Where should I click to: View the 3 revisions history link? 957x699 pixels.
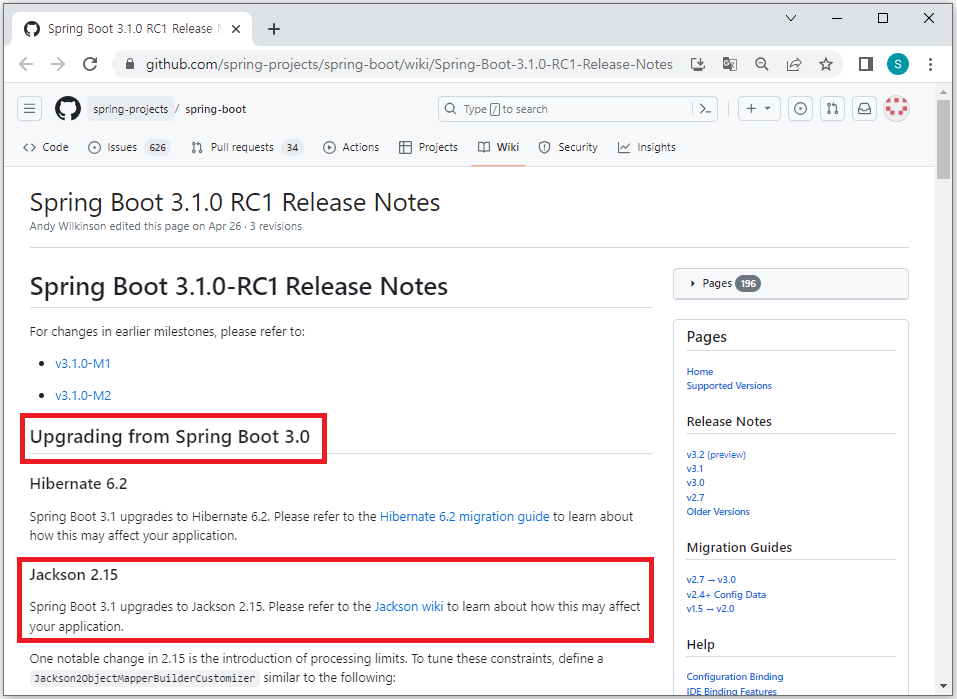[276, 226]
